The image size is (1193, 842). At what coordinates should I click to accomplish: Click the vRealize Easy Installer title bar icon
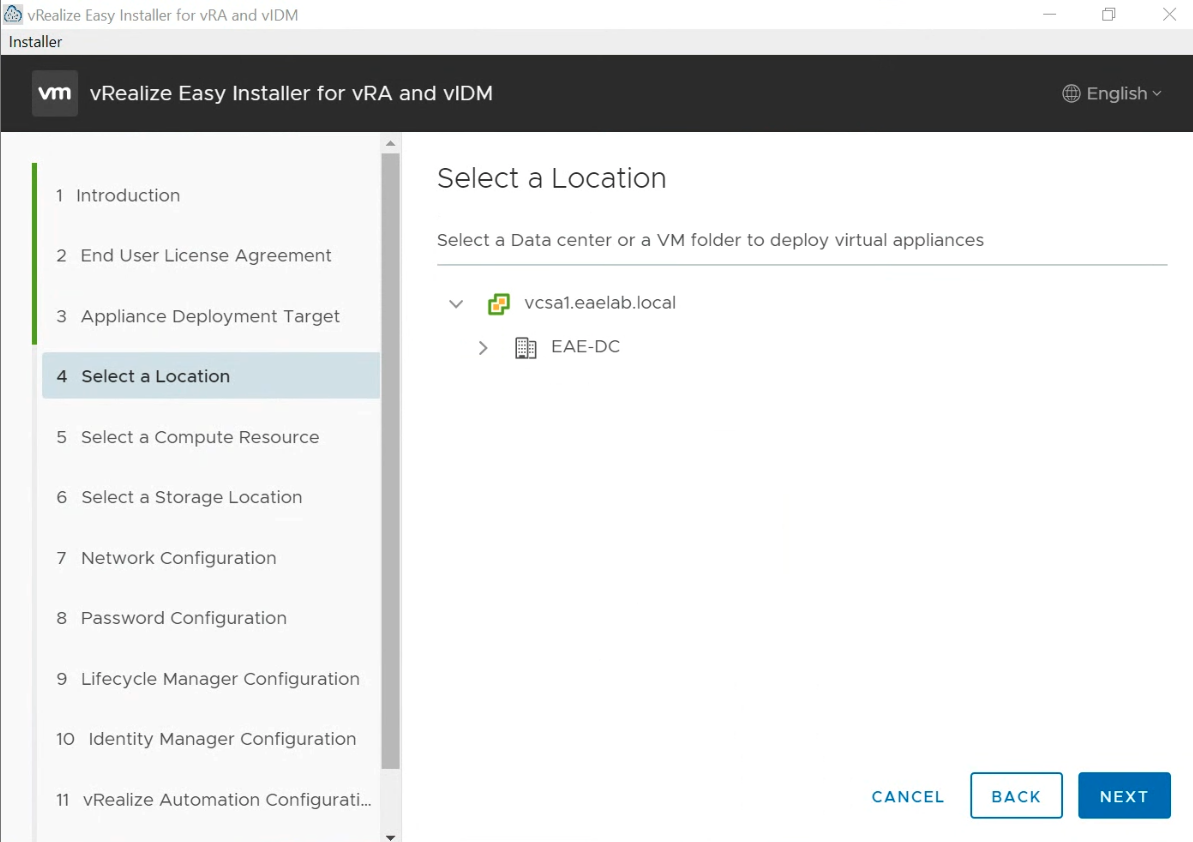[x=13, y=13]
